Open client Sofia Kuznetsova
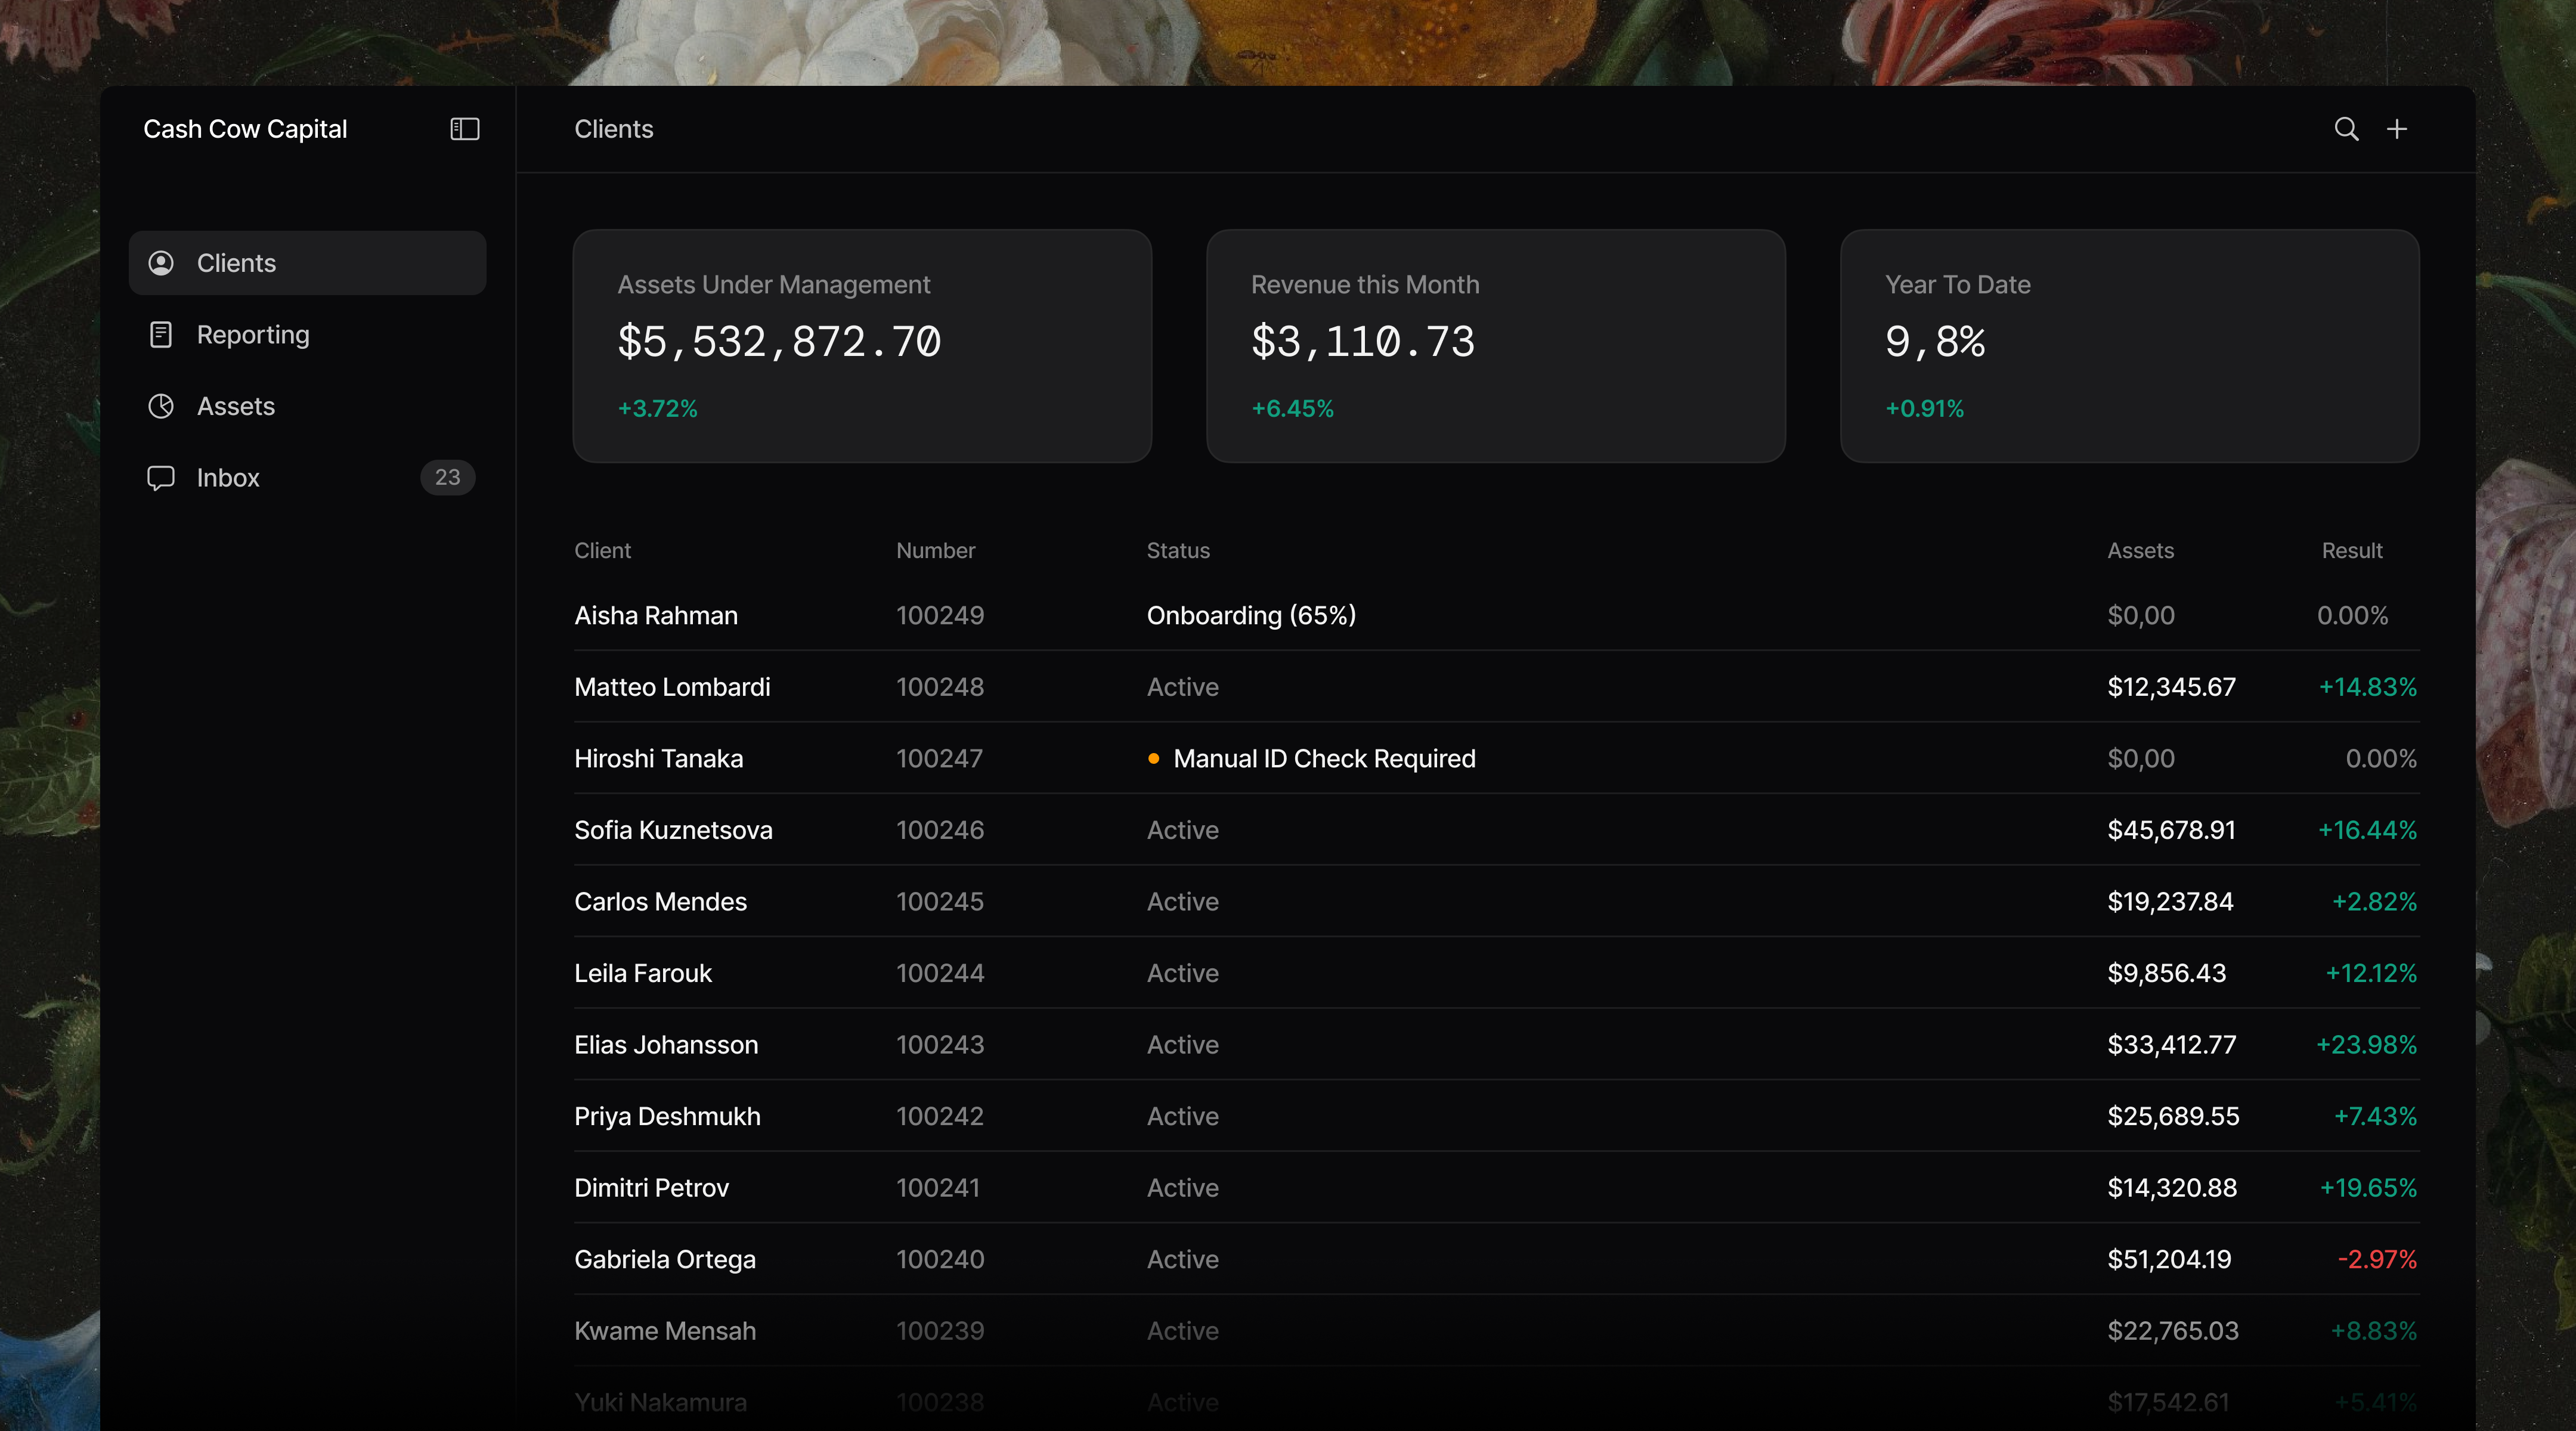Screen dimensions: 2576x1431 coord(673,830)
